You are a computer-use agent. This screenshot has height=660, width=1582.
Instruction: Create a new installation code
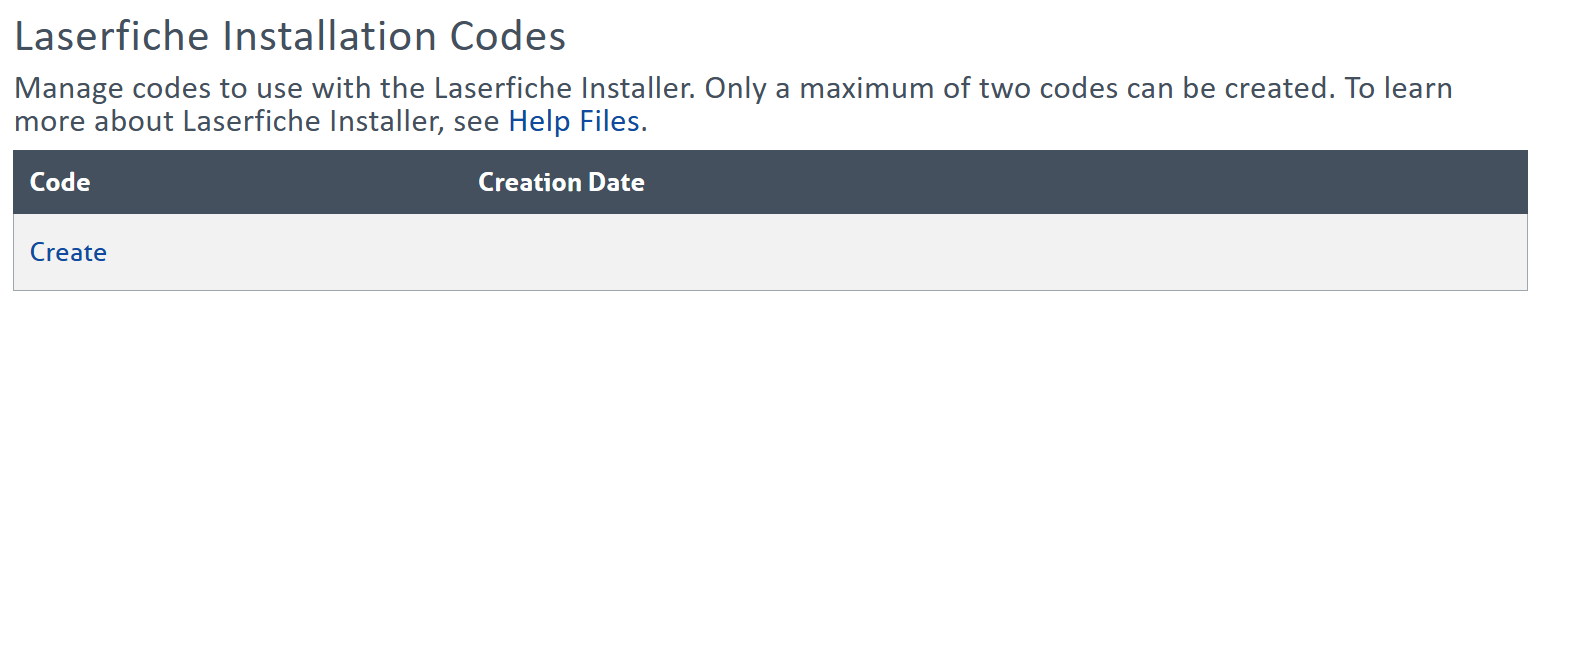[68, 252]
